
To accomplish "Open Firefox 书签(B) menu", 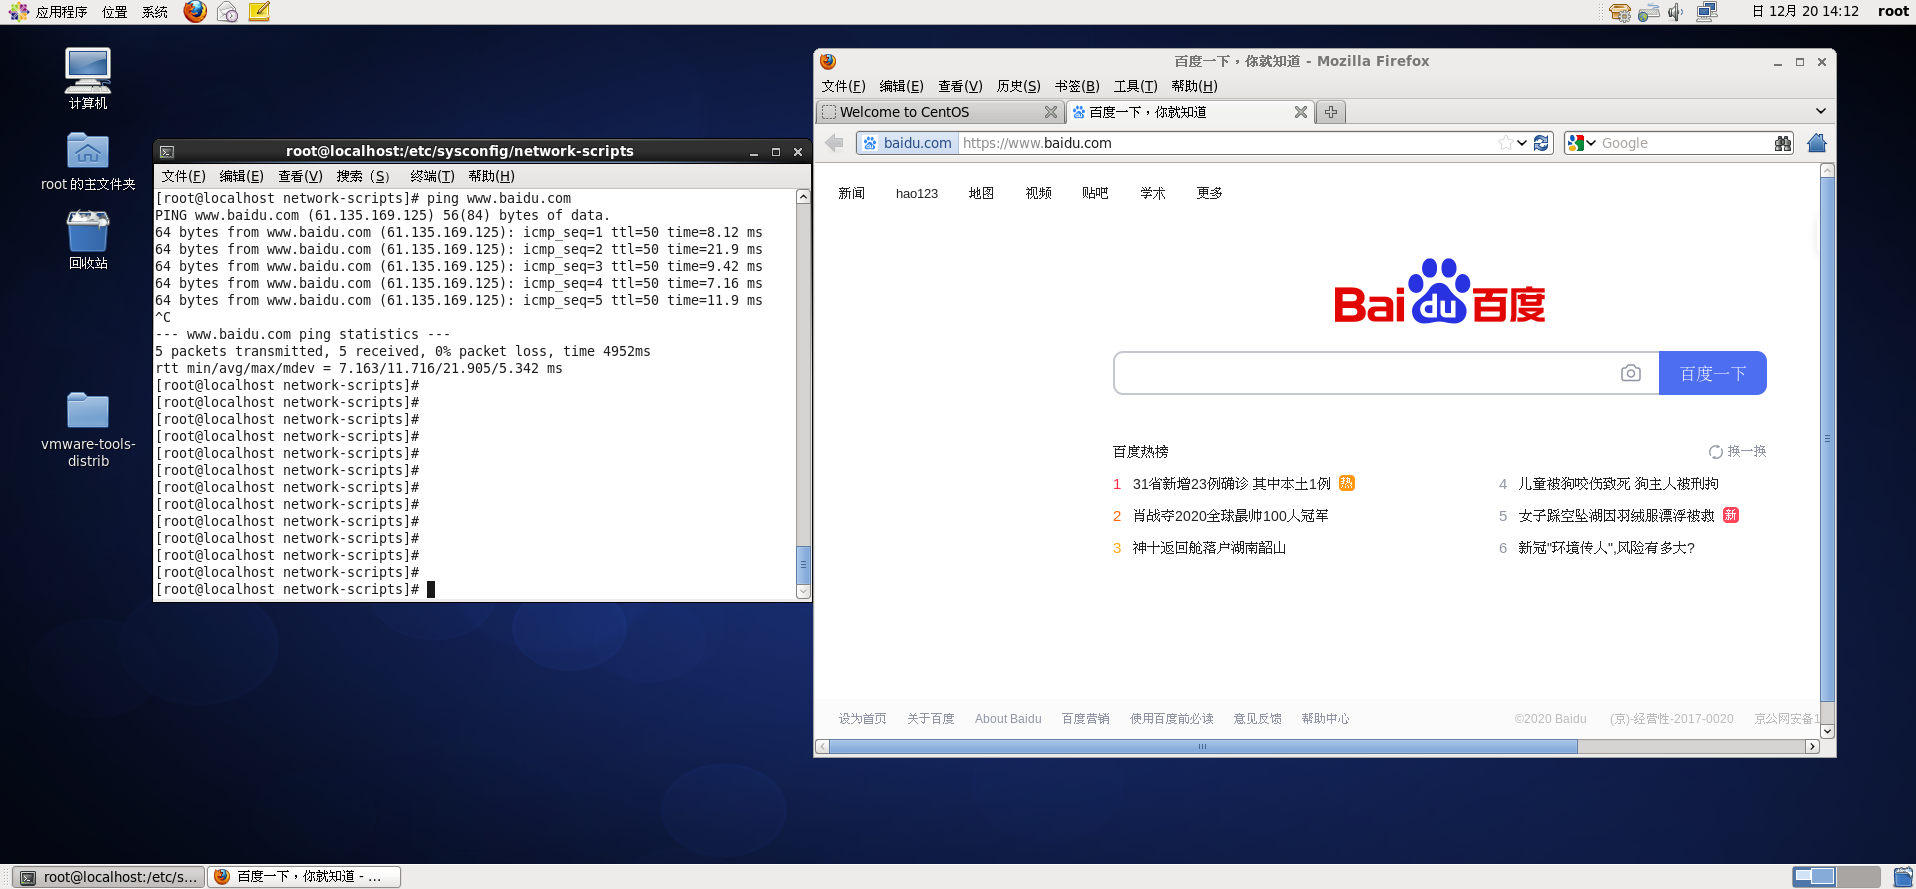I will (1077, 86).
